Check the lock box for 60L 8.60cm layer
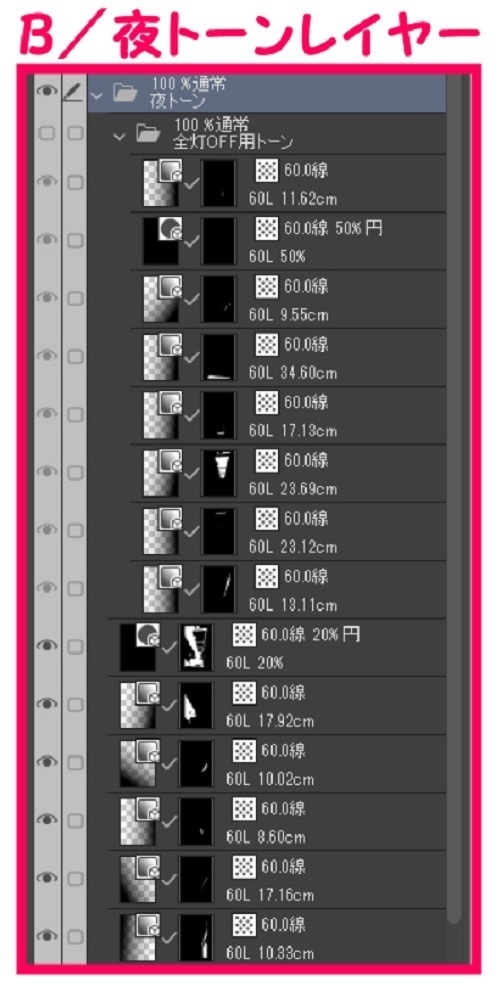The height and width of the screenshot is (986, 500). (x=75, y=820)
